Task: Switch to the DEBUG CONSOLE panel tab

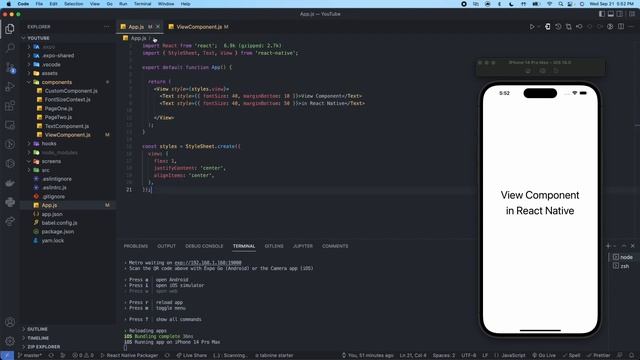Action: tap(204, 246)
